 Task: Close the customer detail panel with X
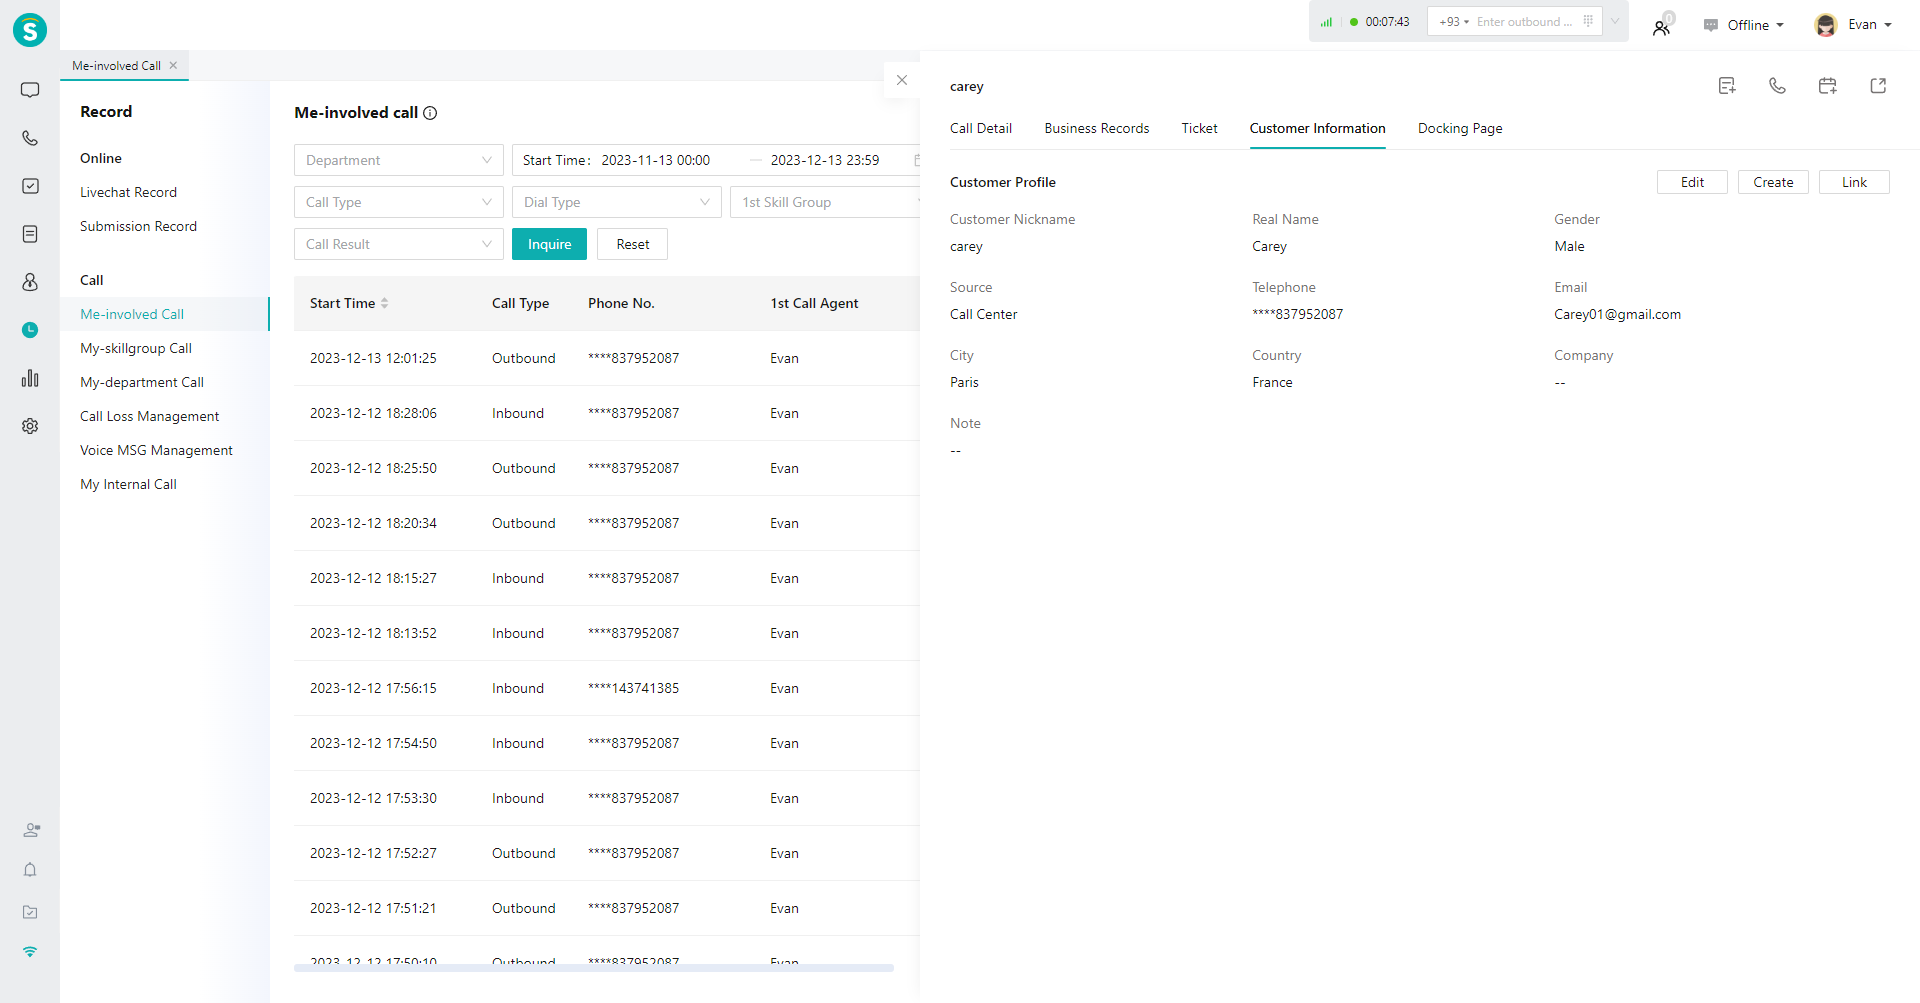(902, 80)
